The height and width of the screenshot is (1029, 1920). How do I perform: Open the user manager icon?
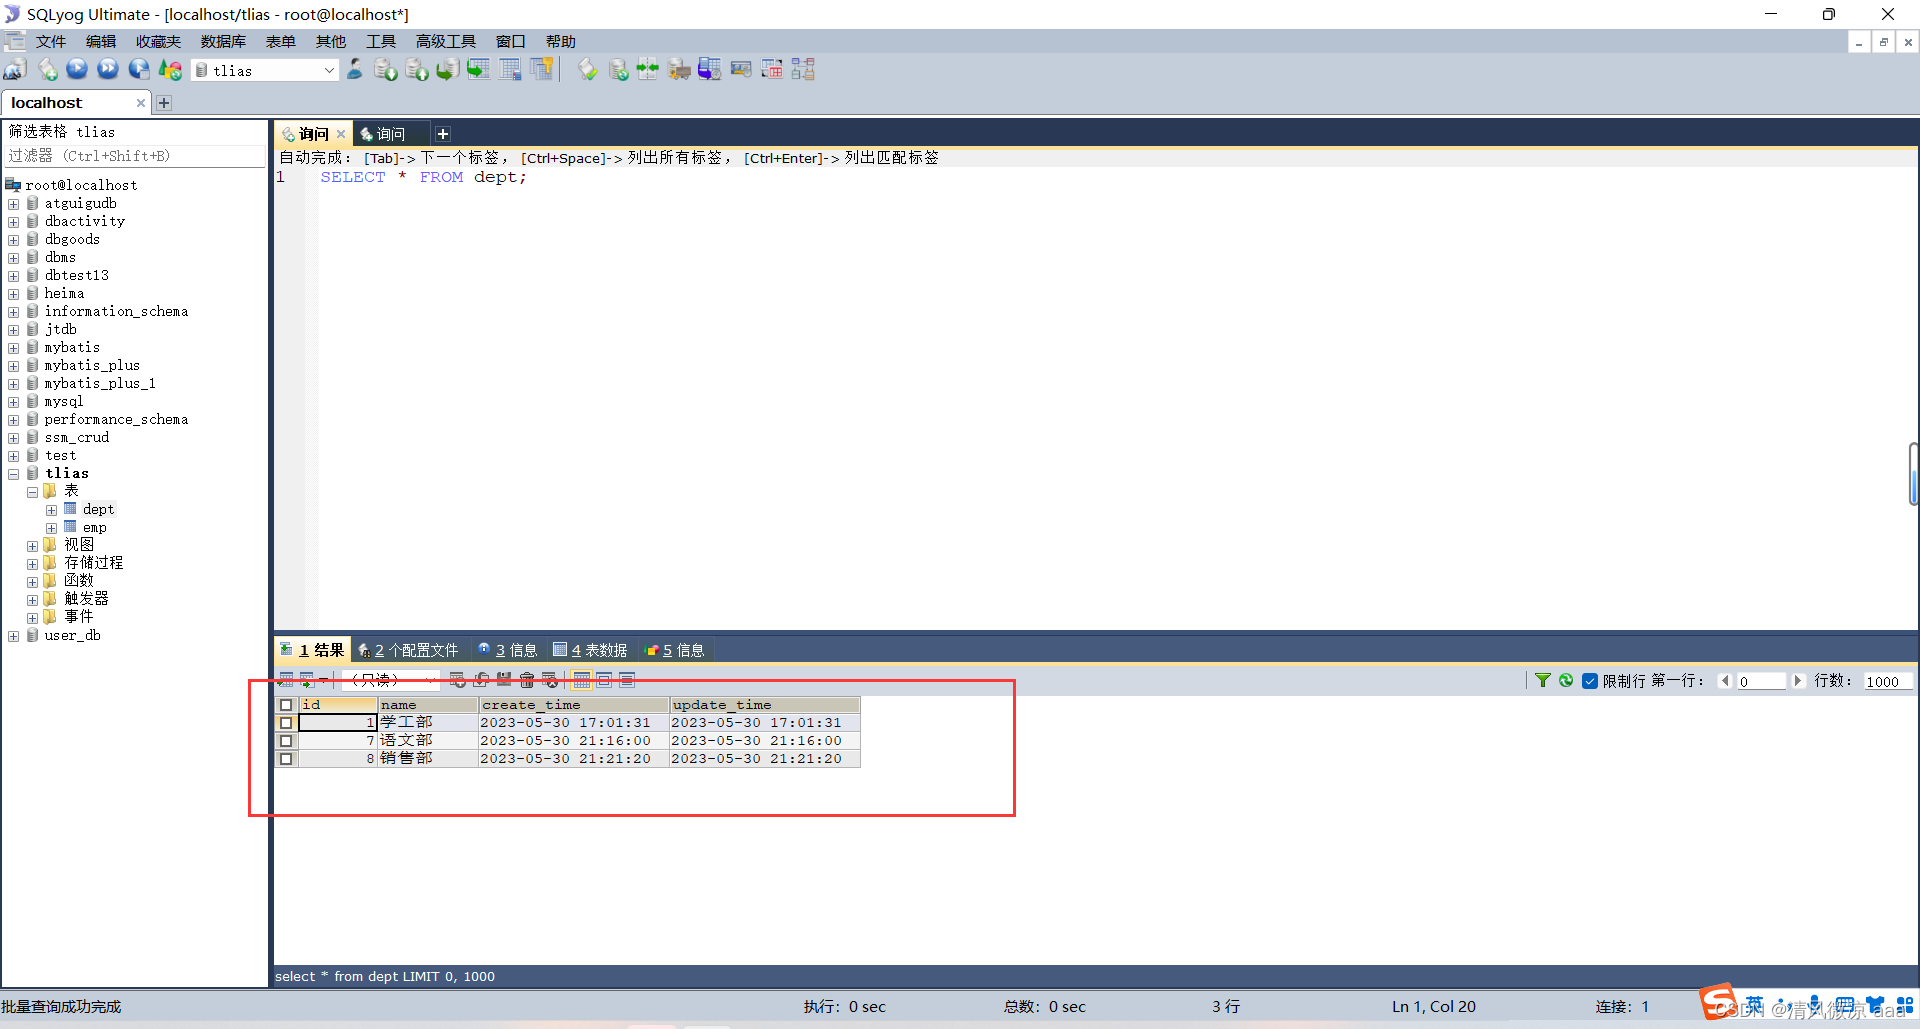pyautogui.click(x=355, y=70)
